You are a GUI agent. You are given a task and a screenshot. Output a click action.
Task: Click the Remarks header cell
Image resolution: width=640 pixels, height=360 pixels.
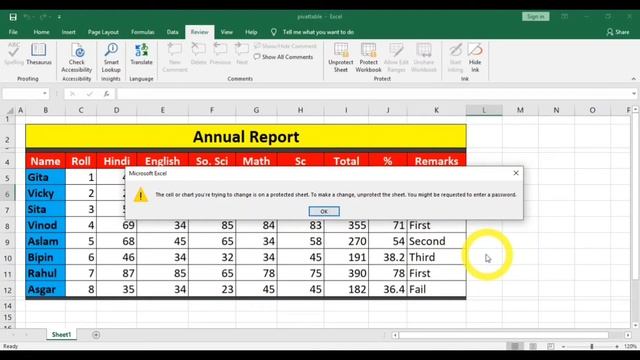point(436,161)
